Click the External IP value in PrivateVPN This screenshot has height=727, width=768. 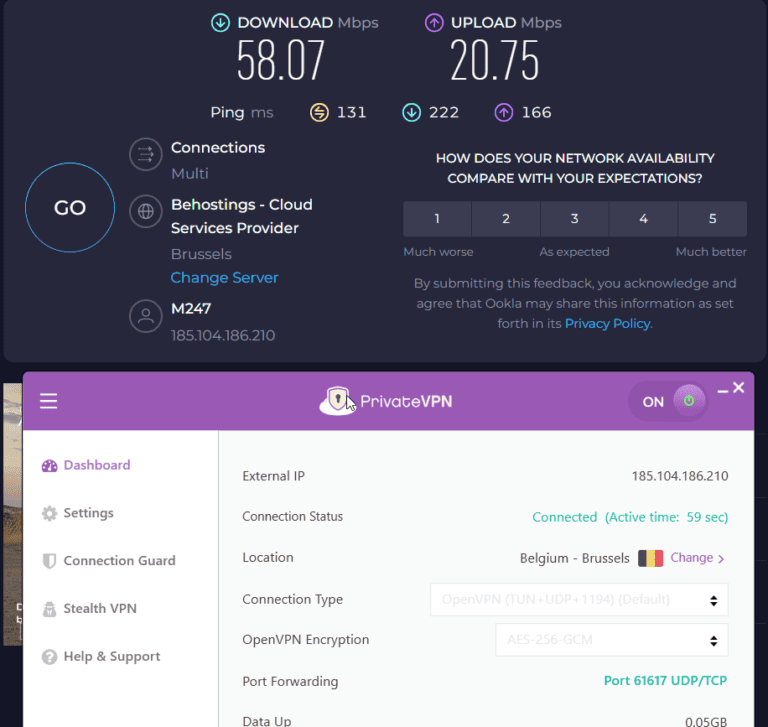coord(680,476)
